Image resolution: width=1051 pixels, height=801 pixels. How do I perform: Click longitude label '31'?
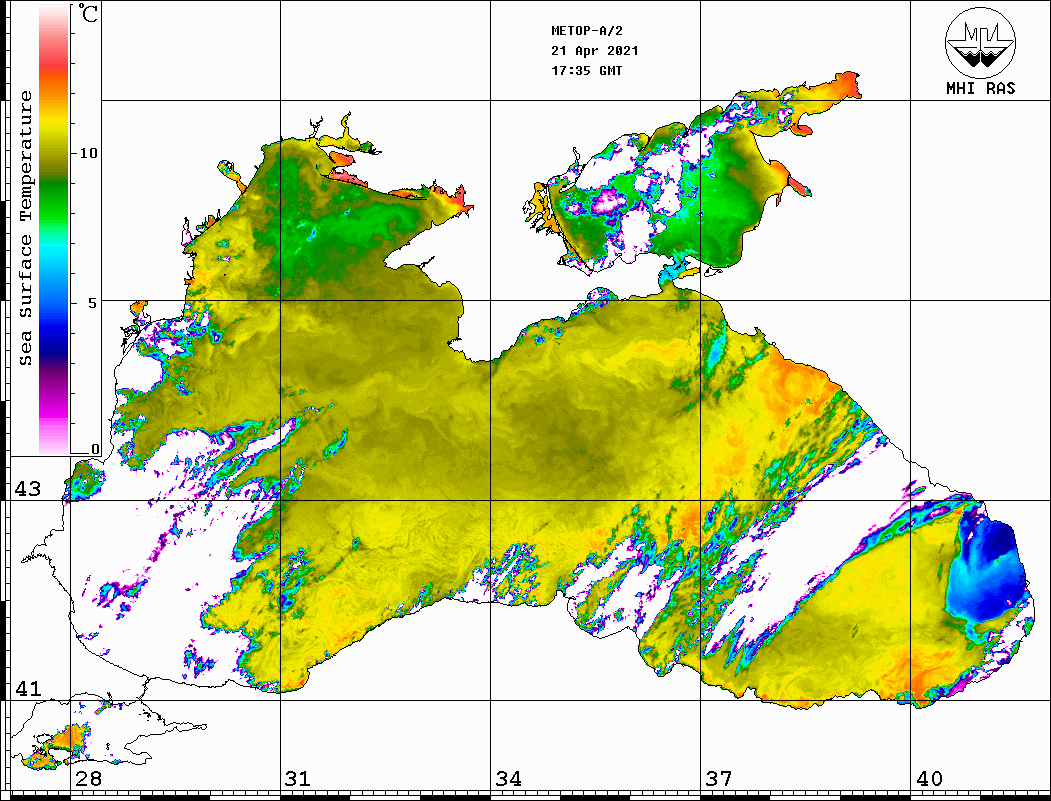298,779
